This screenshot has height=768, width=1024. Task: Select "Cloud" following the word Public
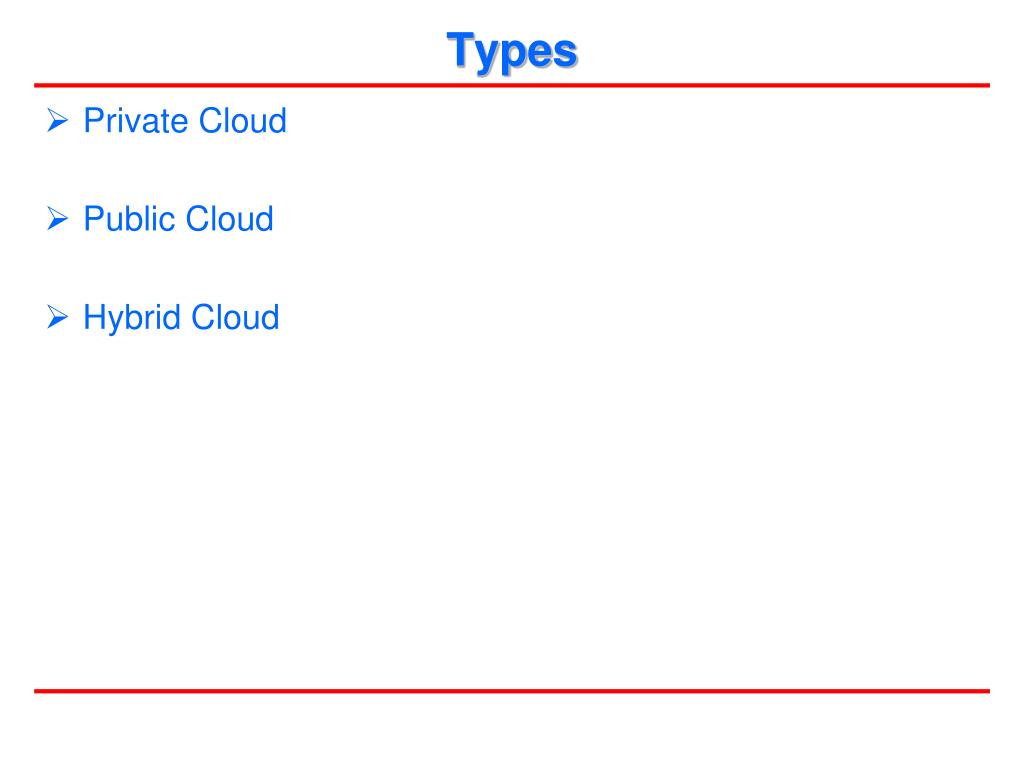(229, 219)
